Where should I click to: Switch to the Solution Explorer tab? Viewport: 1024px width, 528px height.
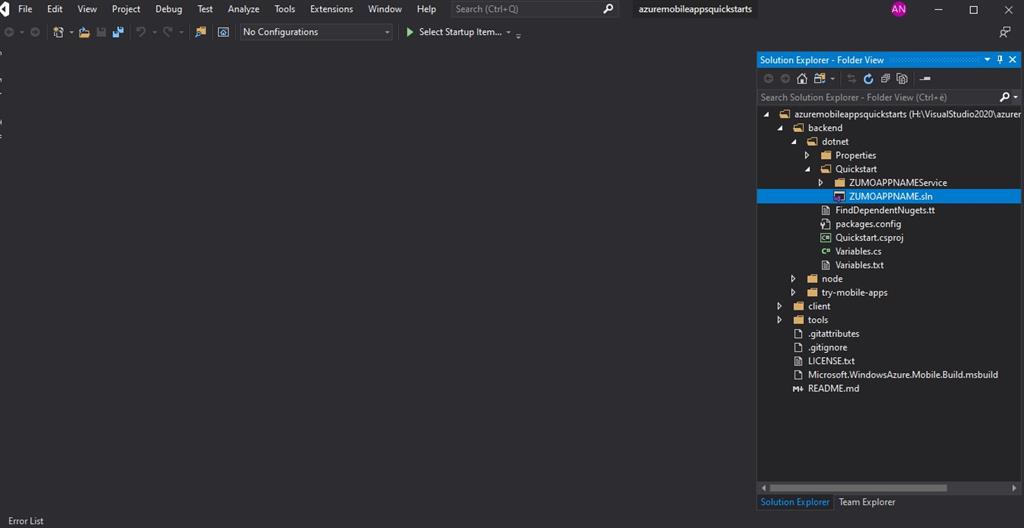tap(795, 503)
